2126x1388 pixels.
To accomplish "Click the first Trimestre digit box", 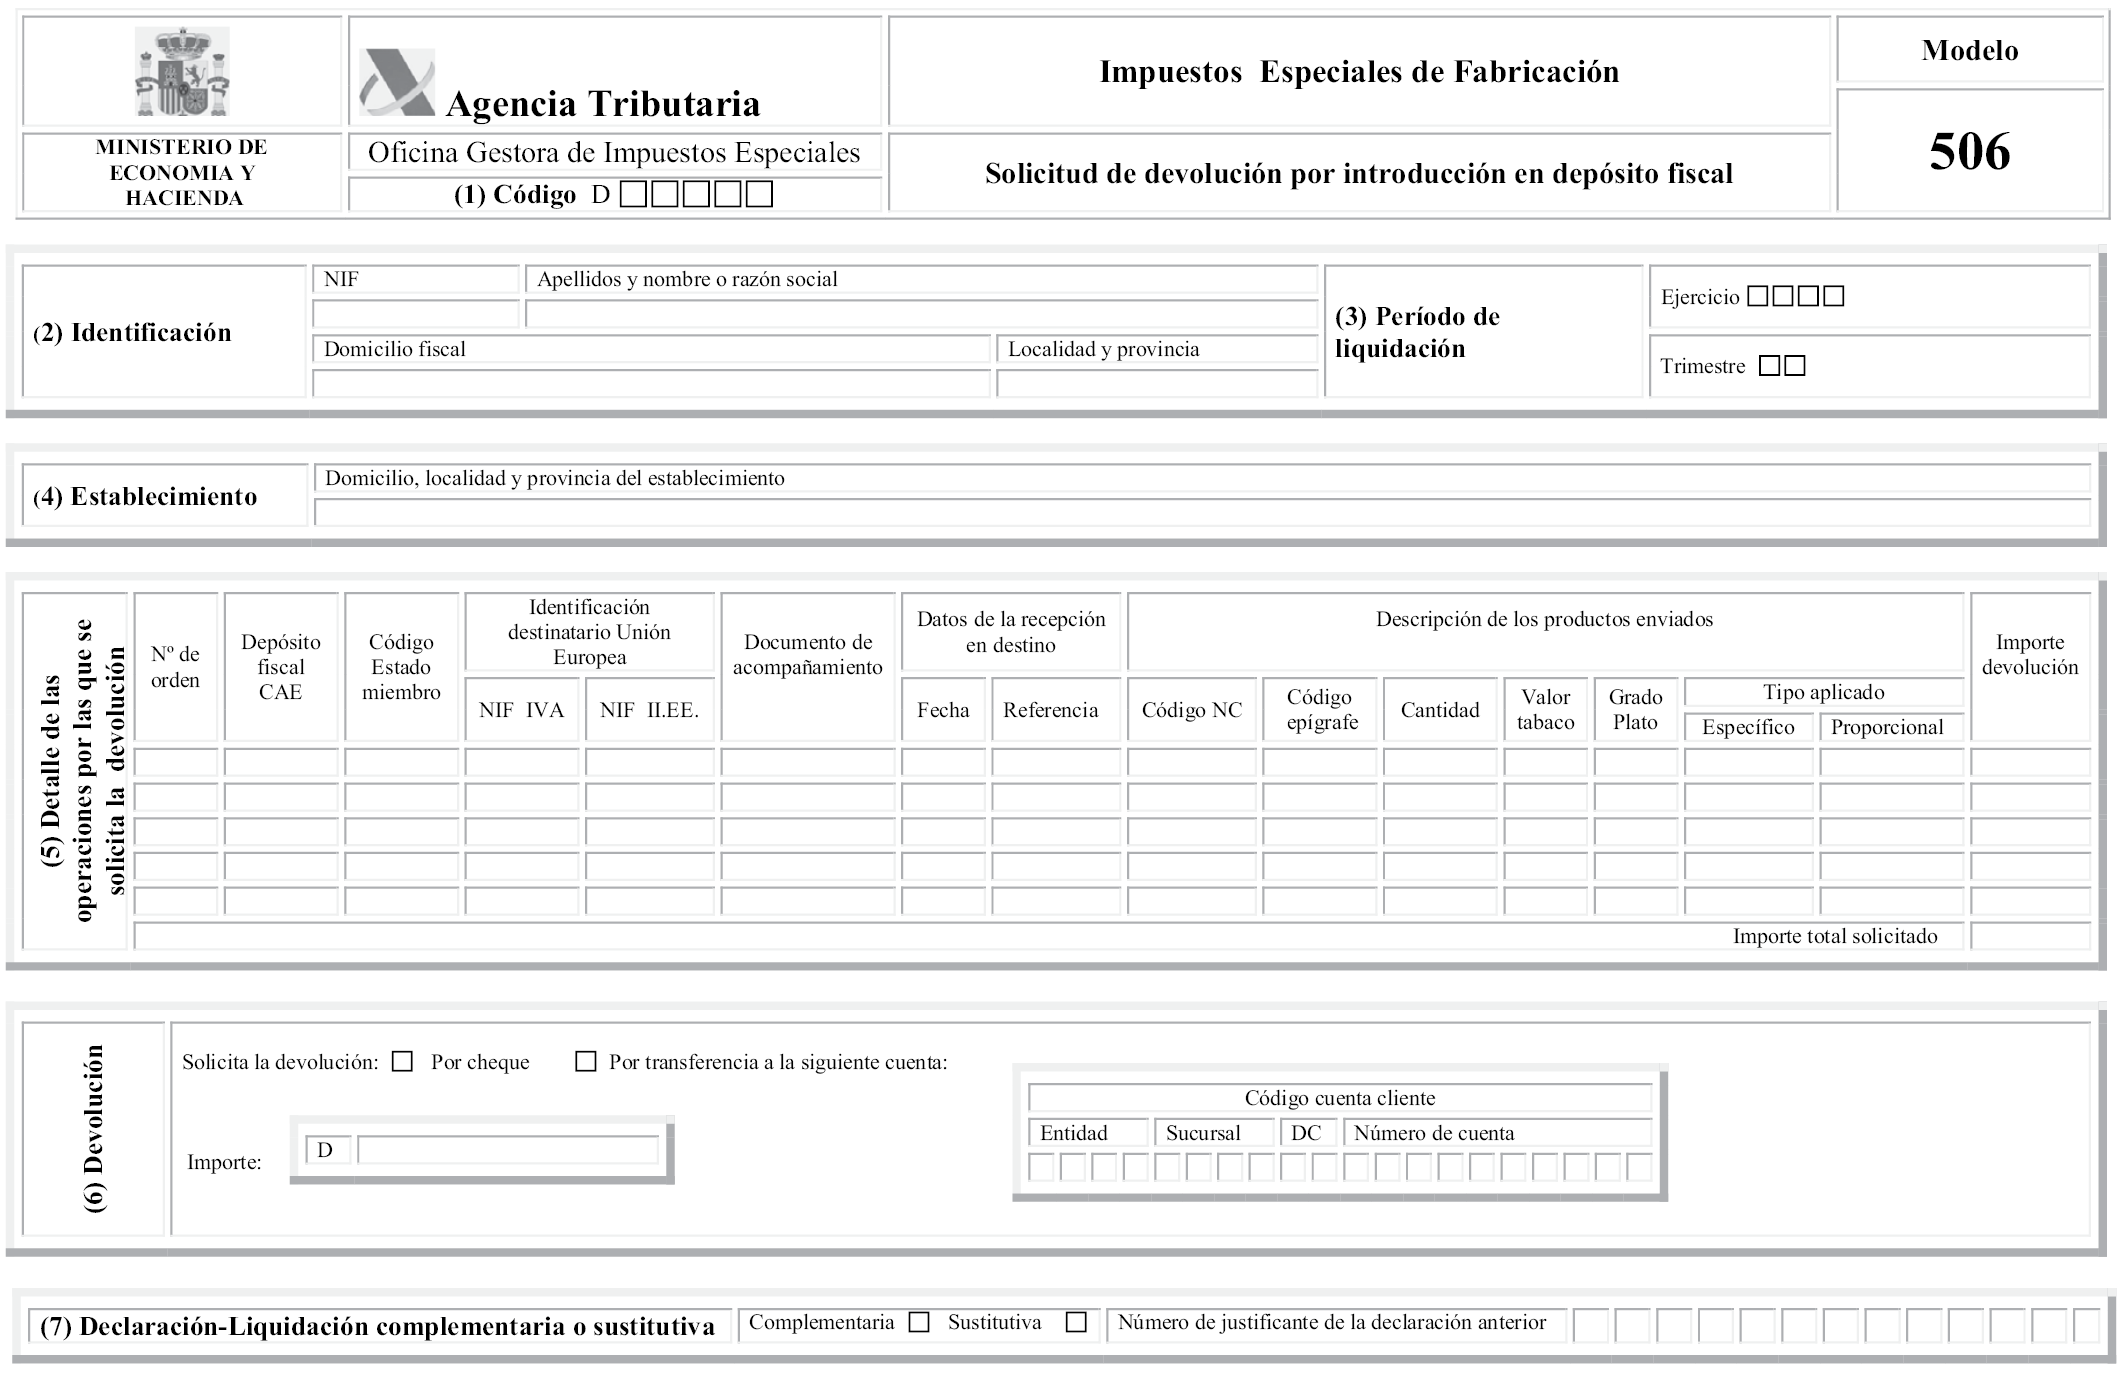I will tap(1769, 366).
